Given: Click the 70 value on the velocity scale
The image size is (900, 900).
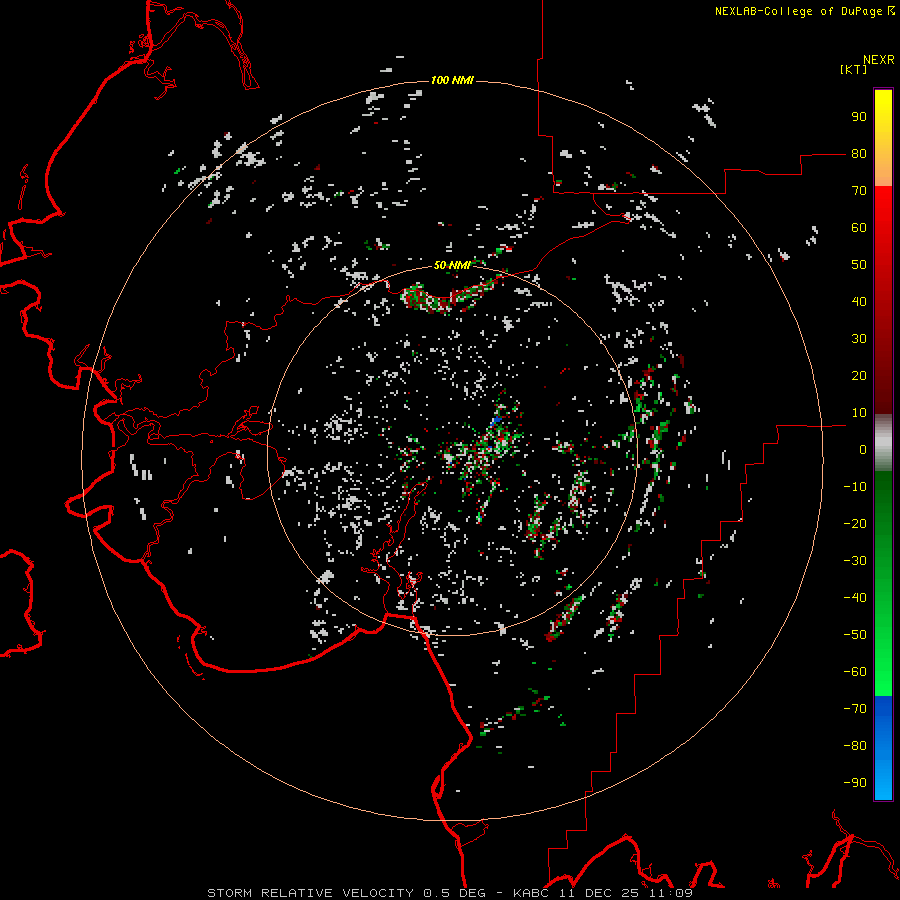Looking at the screenshot, I should tap(859, 191).
